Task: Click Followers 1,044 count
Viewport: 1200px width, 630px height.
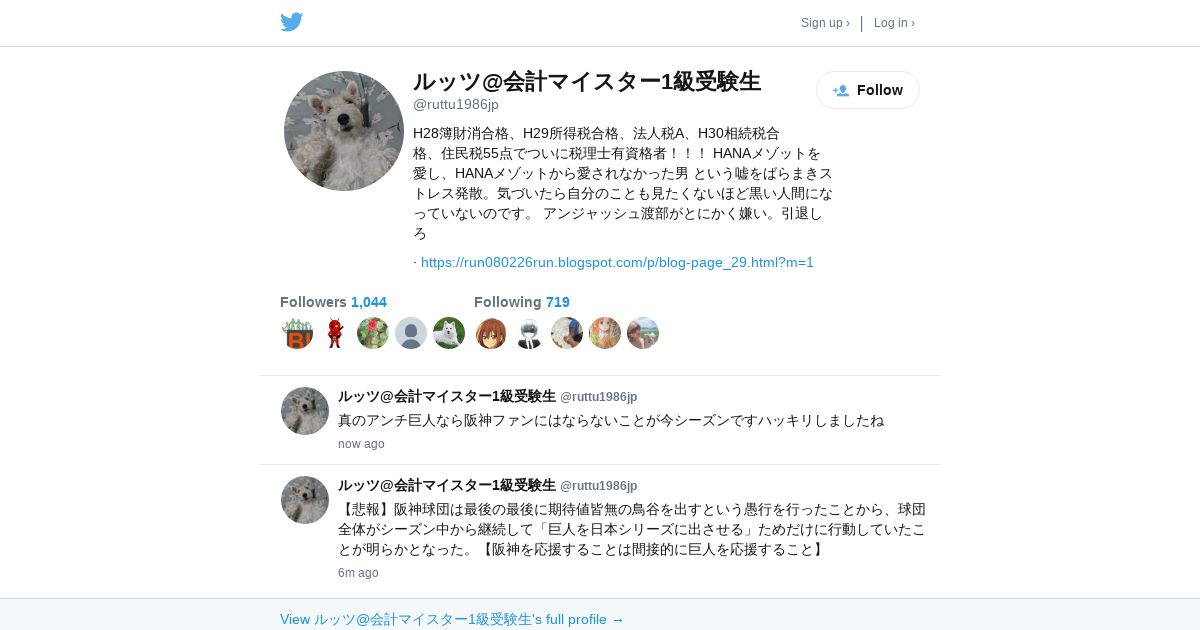Action: [333, 302]
